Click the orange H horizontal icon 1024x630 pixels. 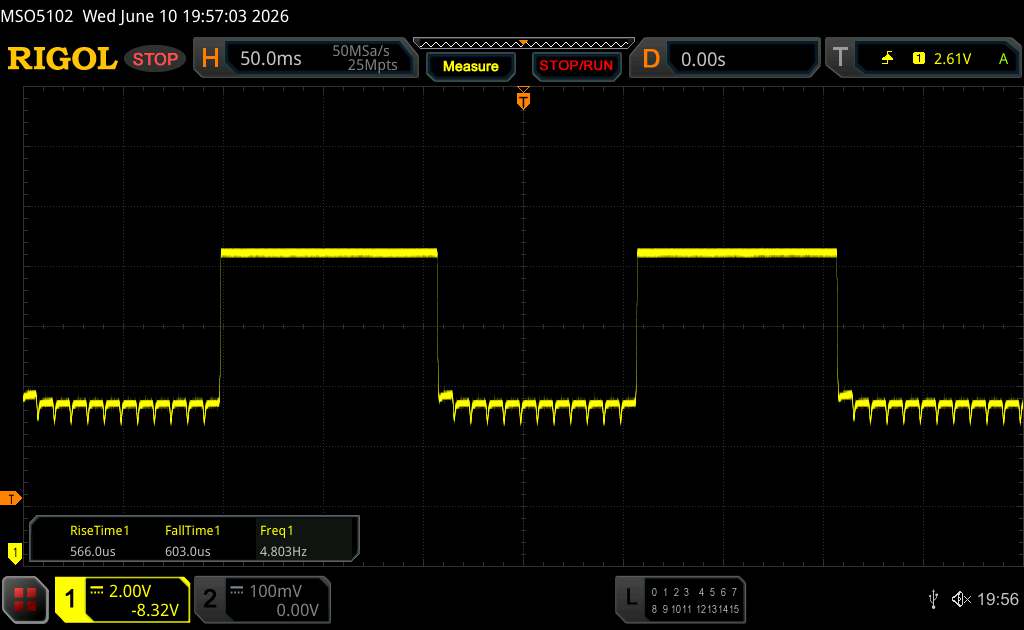[x=210, y=58]
